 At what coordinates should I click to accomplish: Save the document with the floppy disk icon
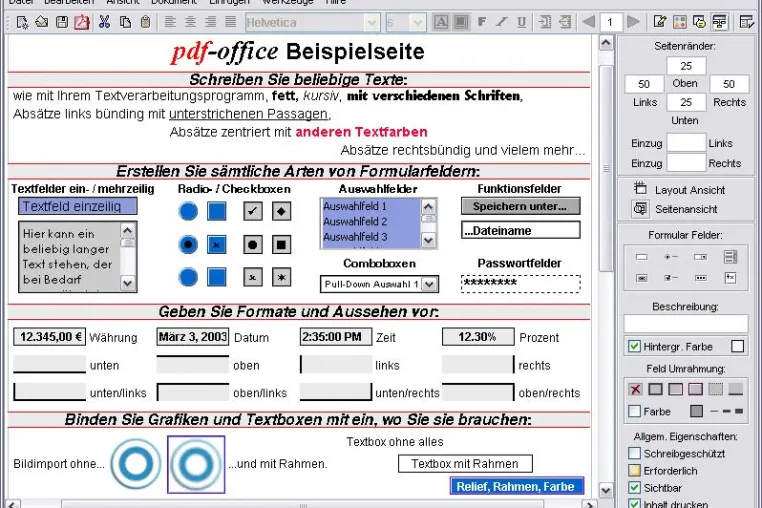62,22
